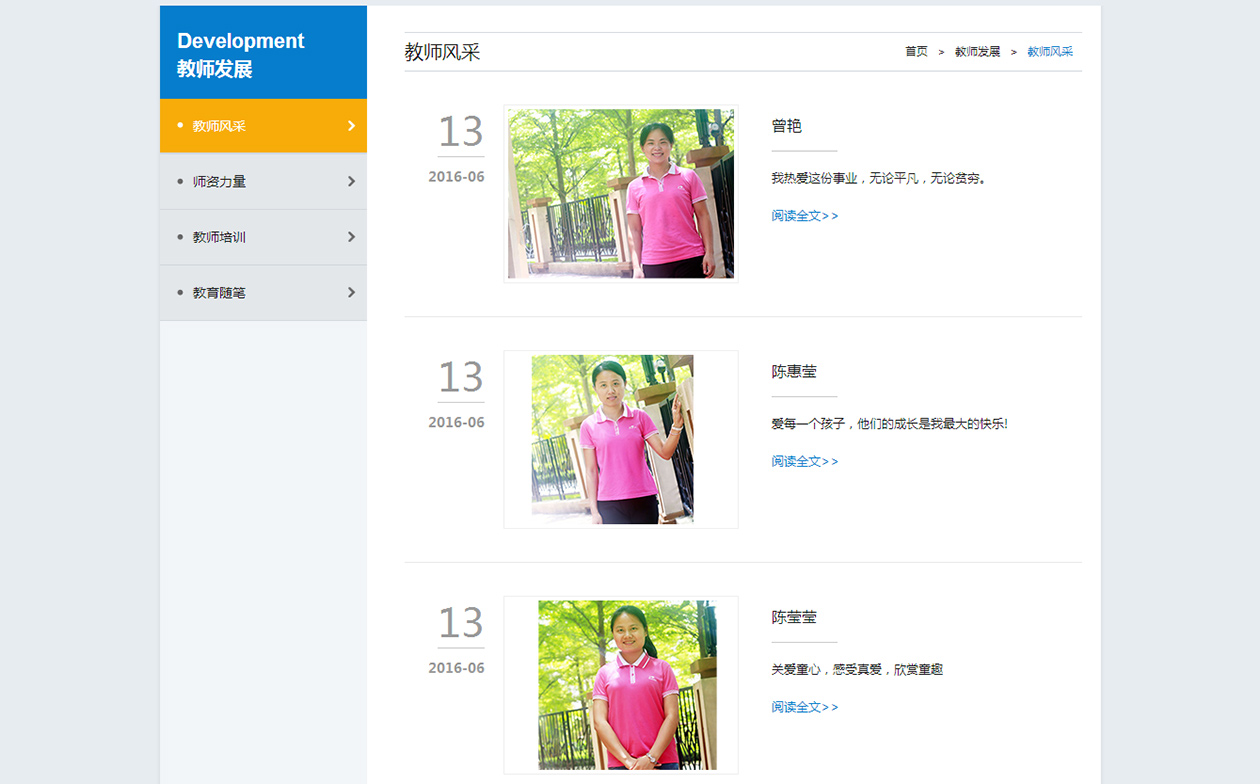The height and width of the screenshot is (784, 1260).
Task: Click 教师发展 in the breadcrumb
Action: click(x=977, y=52)
